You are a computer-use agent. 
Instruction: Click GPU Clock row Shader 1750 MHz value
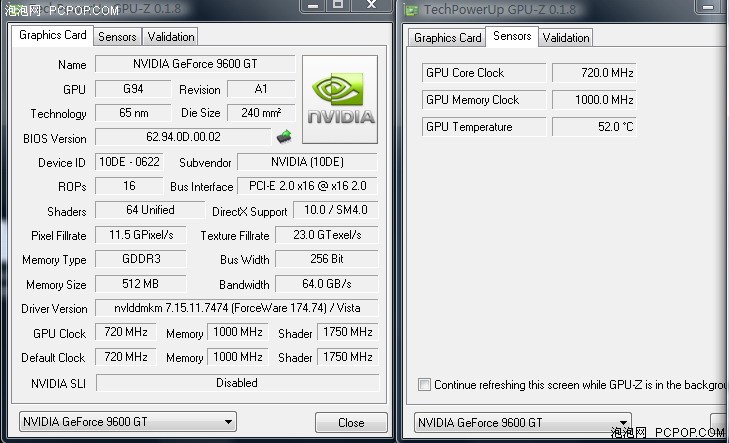[x=348, y=332]
